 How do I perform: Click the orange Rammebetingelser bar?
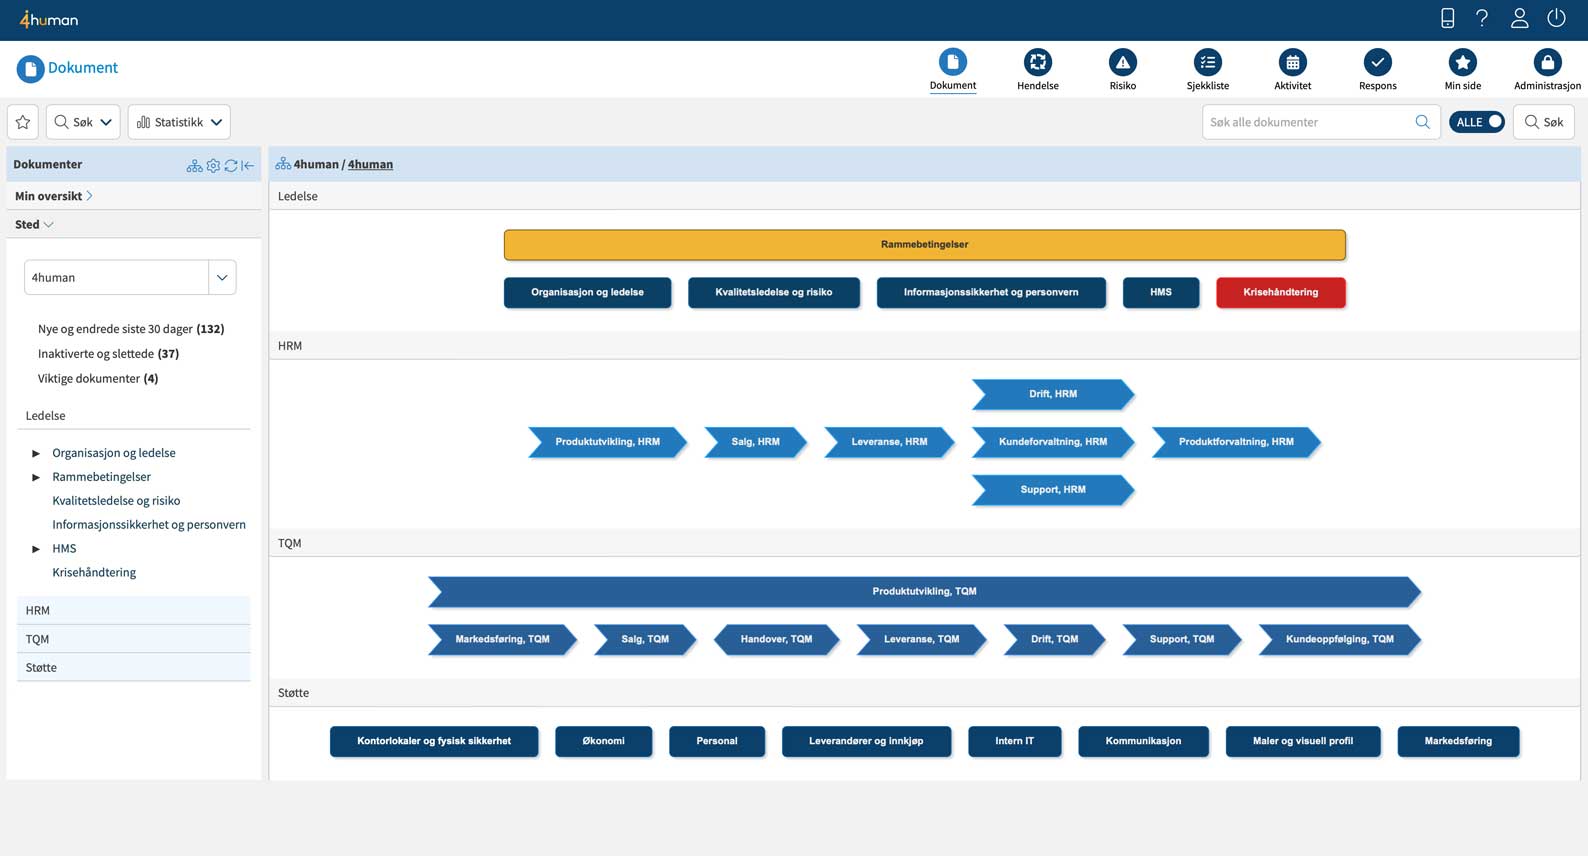(x=925, y=245)
